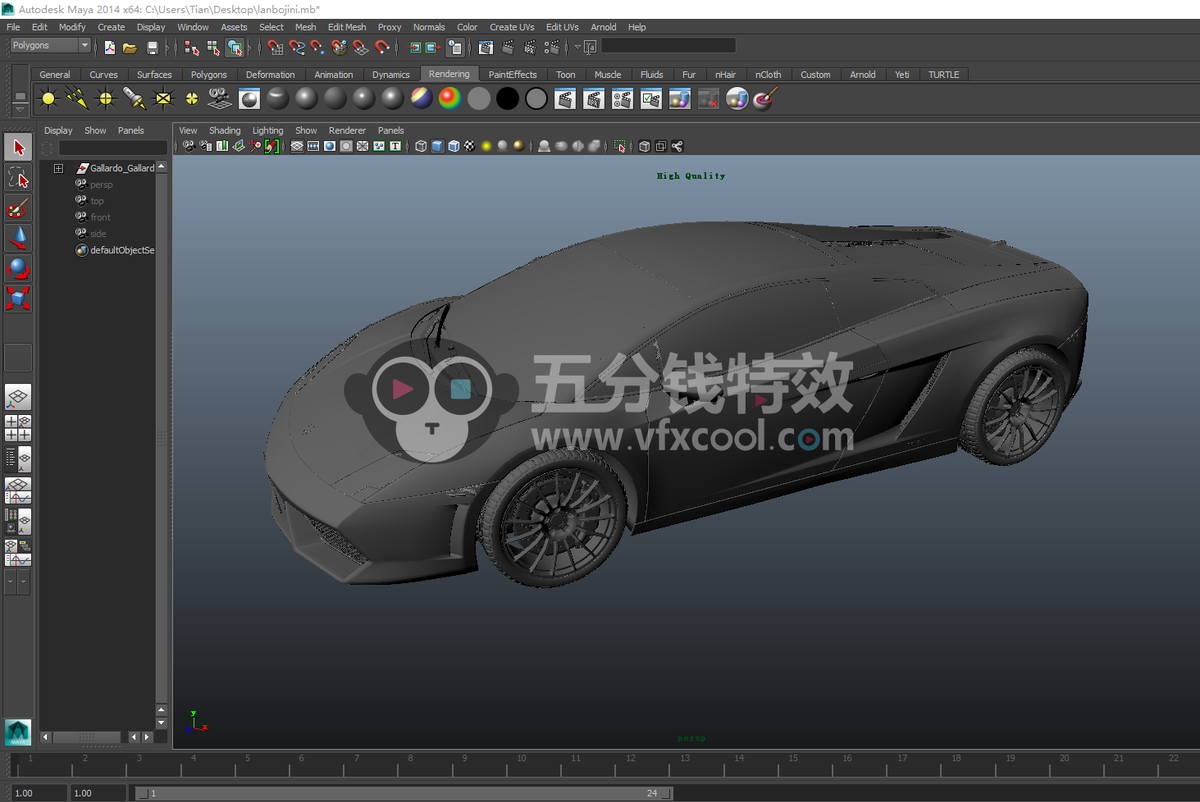Open the outliner Display menu
This screenshot has width=1200, height=802.
[x=58, y=130]
